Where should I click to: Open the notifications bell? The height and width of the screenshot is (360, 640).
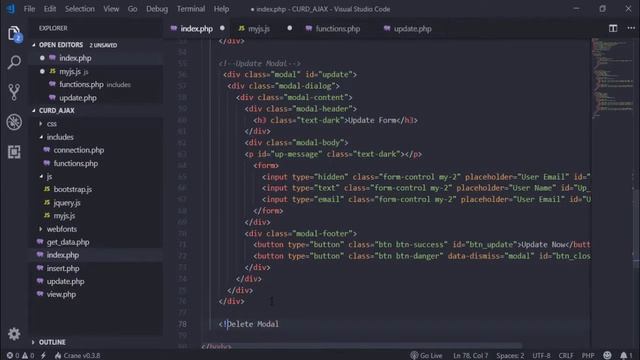(626, 356)
